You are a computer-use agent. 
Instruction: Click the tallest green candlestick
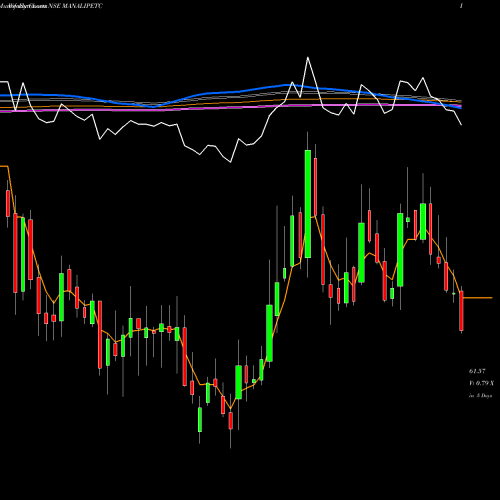pyautogui.click(x=308, y=204)
